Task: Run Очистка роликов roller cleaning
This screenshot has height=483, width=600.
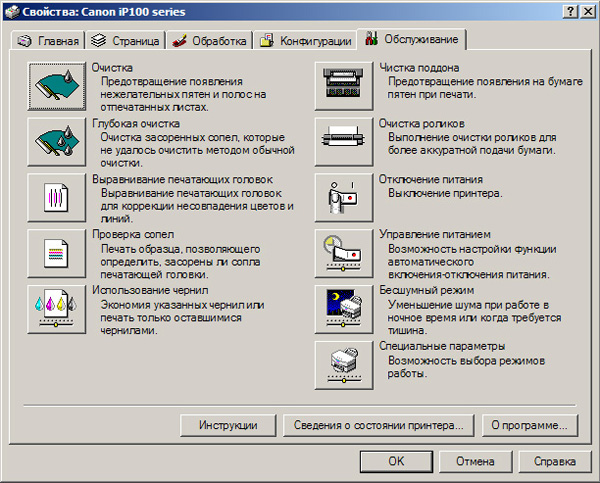Action: [x=344, y=142]
